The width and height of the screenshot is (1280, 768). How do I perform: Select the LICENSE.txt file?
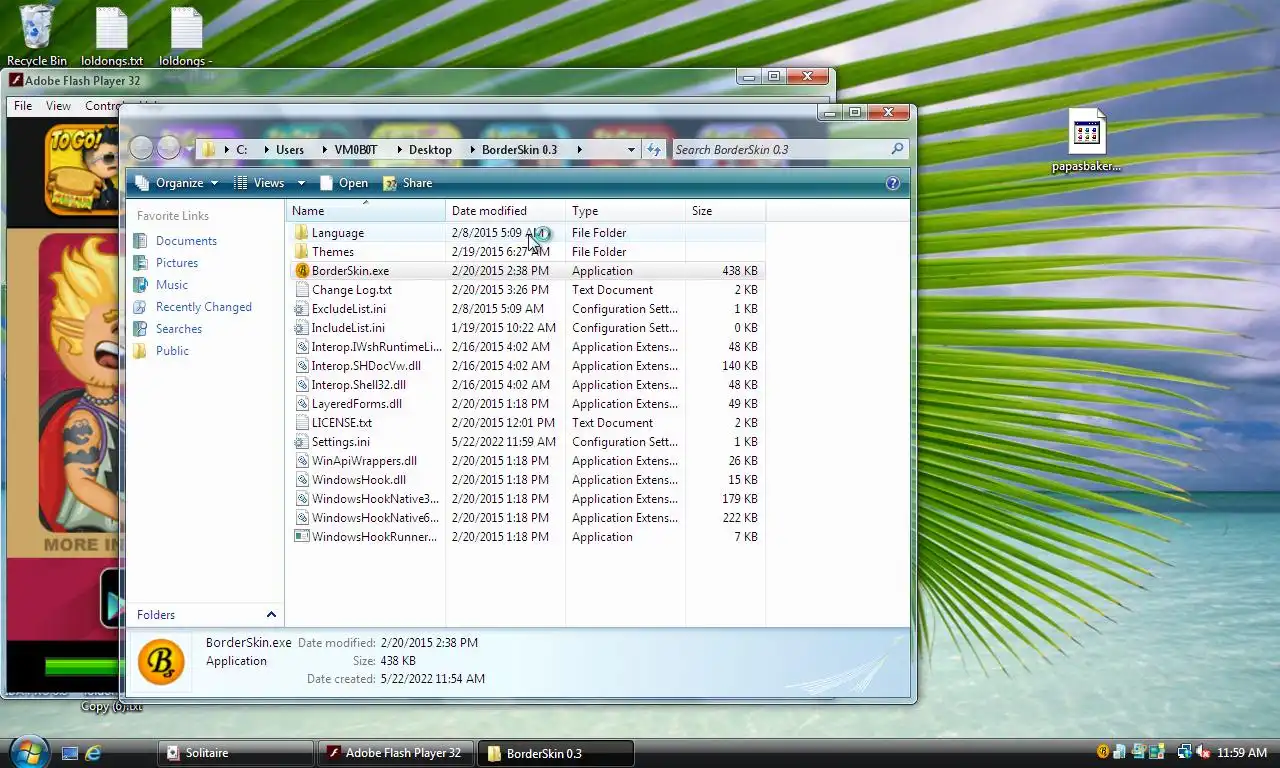(341, 423)
